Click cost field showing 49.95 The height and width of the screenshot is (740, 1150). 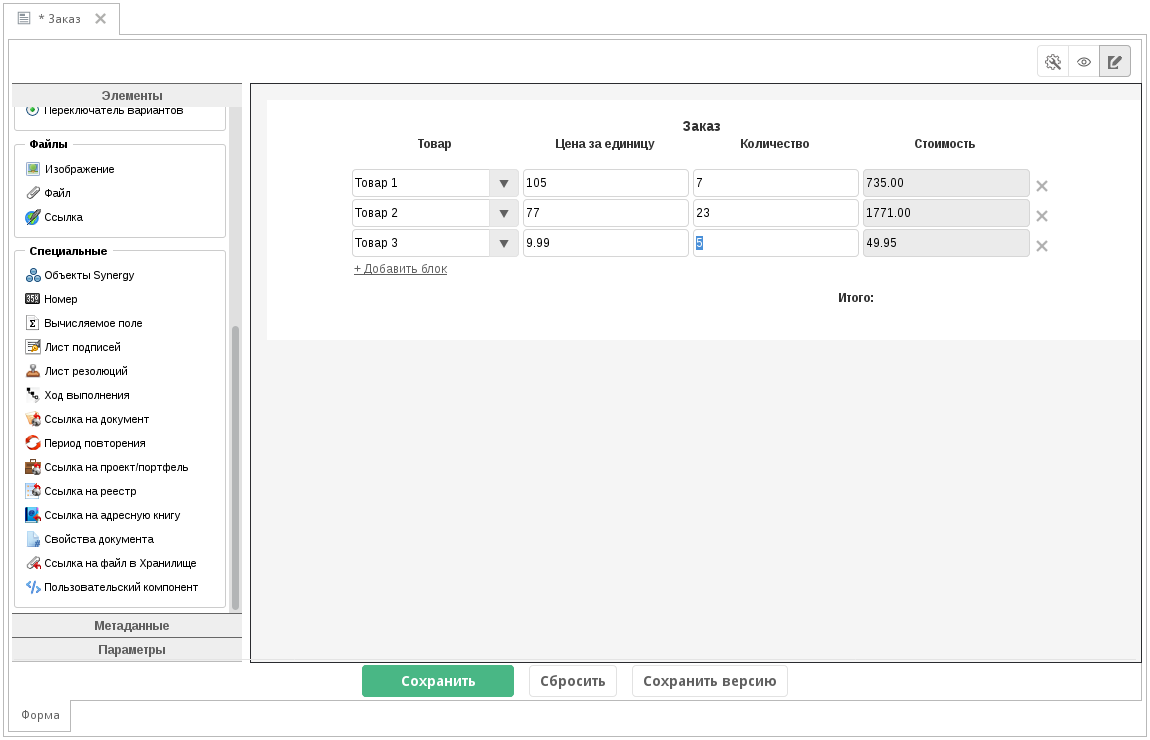946,243
